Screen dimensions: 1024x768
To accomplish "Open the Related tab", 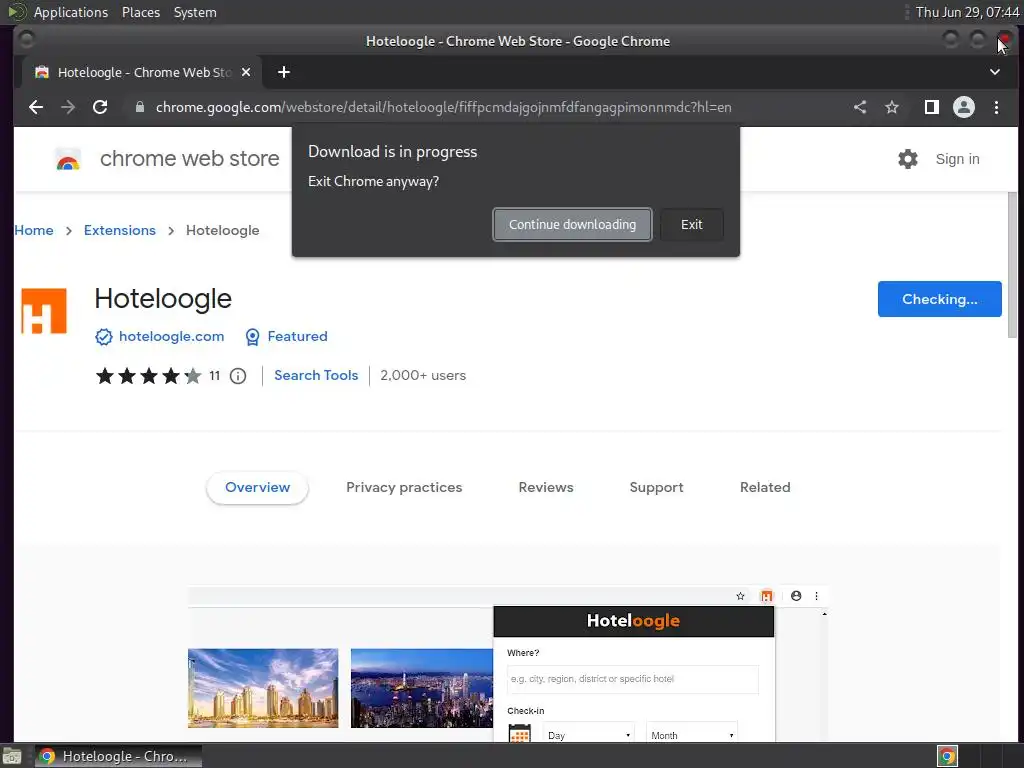I will [765, 487].
